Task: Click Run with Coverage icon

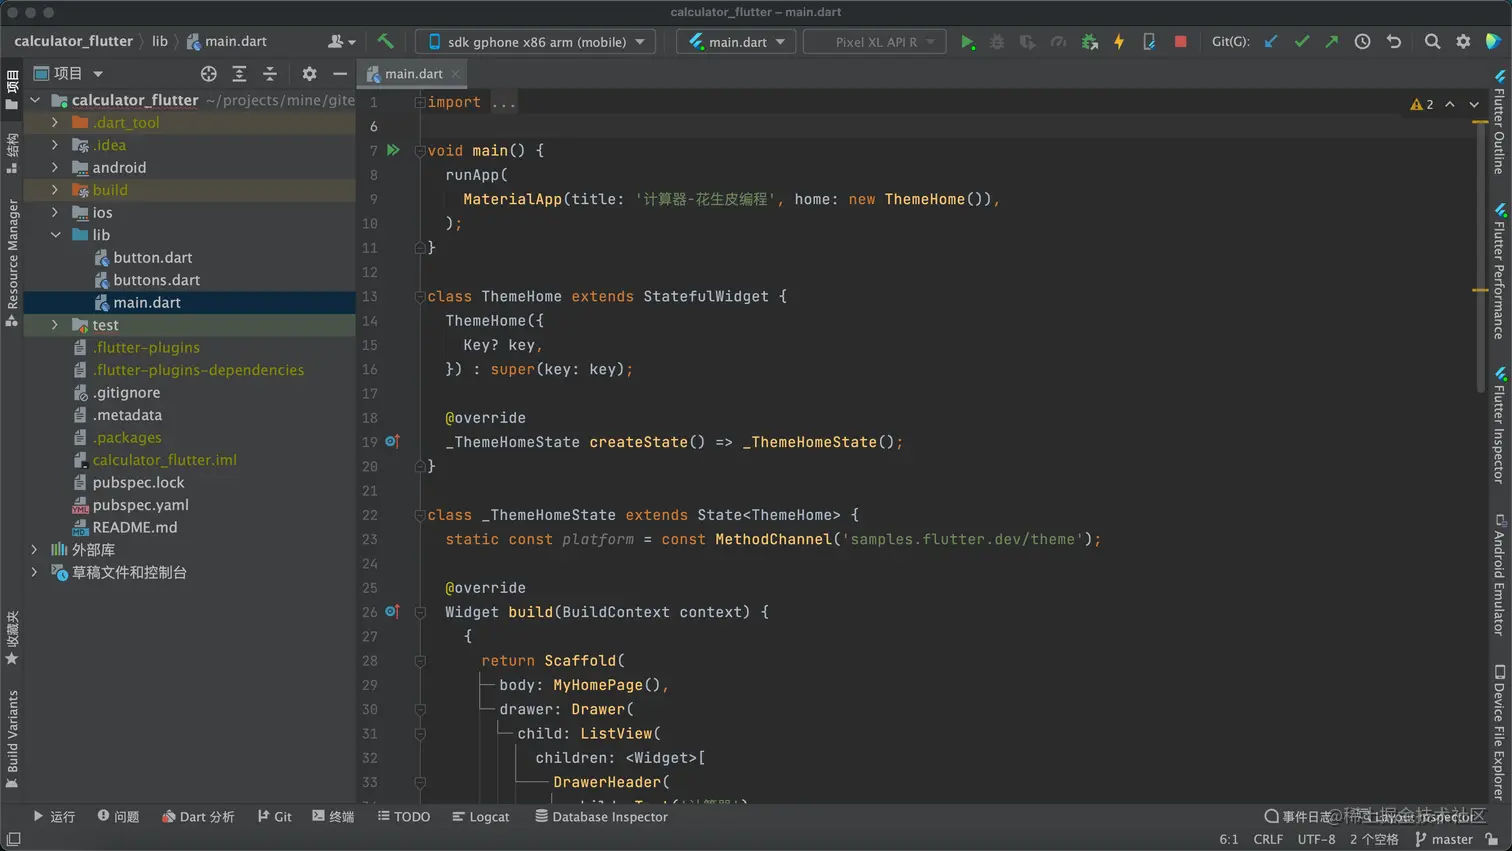Action: (x=1027, y=42)
